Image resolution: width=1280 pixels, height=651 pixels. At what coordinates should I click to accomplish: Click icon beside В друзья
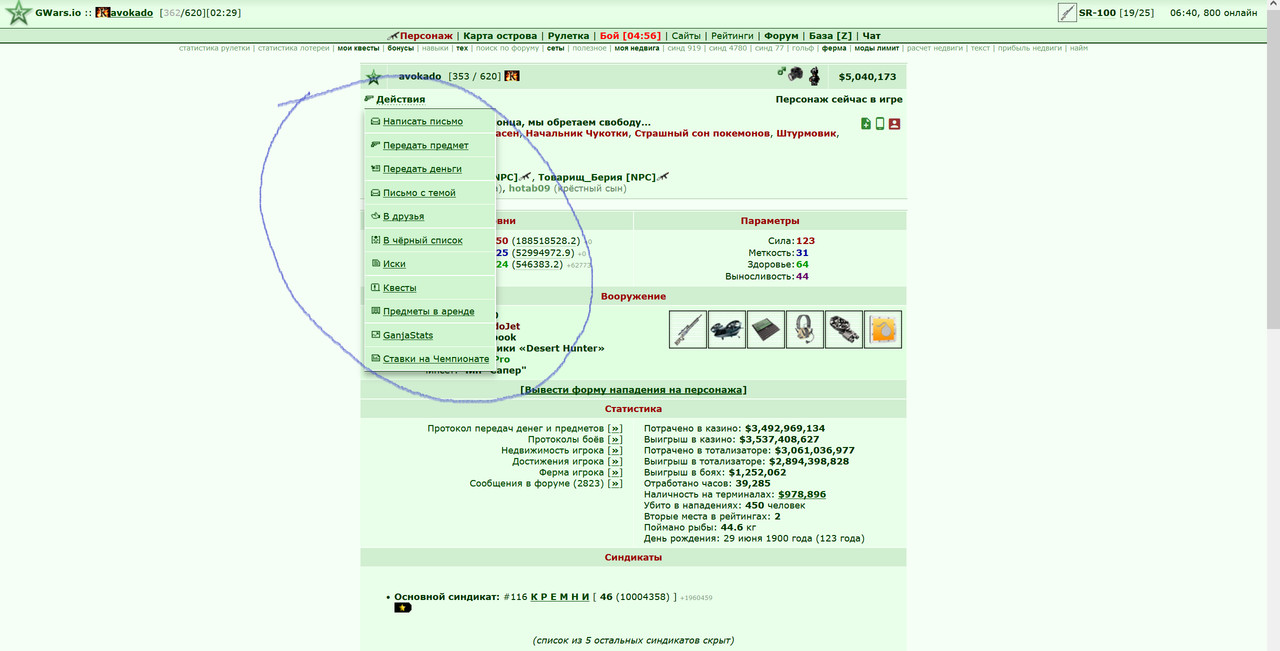pos(375,216)
